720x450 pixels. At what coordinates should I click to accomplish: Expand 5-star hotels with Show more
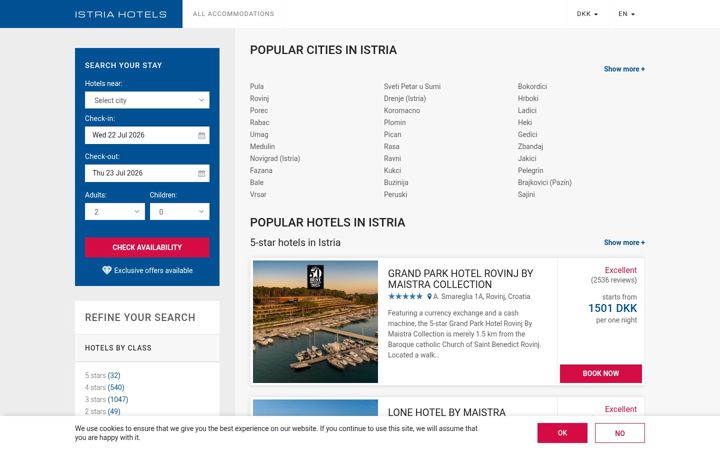(624, 242)
